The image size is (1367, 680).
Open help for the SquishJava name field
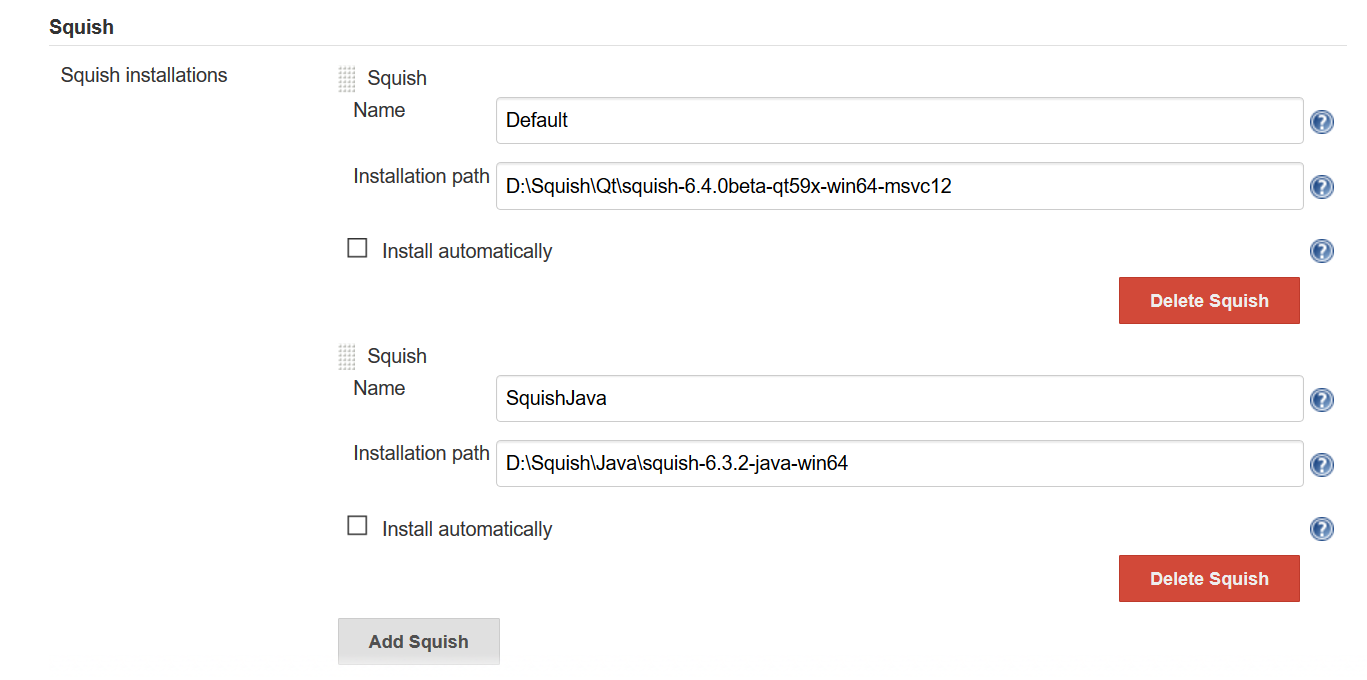click(x=1321, y=400)
